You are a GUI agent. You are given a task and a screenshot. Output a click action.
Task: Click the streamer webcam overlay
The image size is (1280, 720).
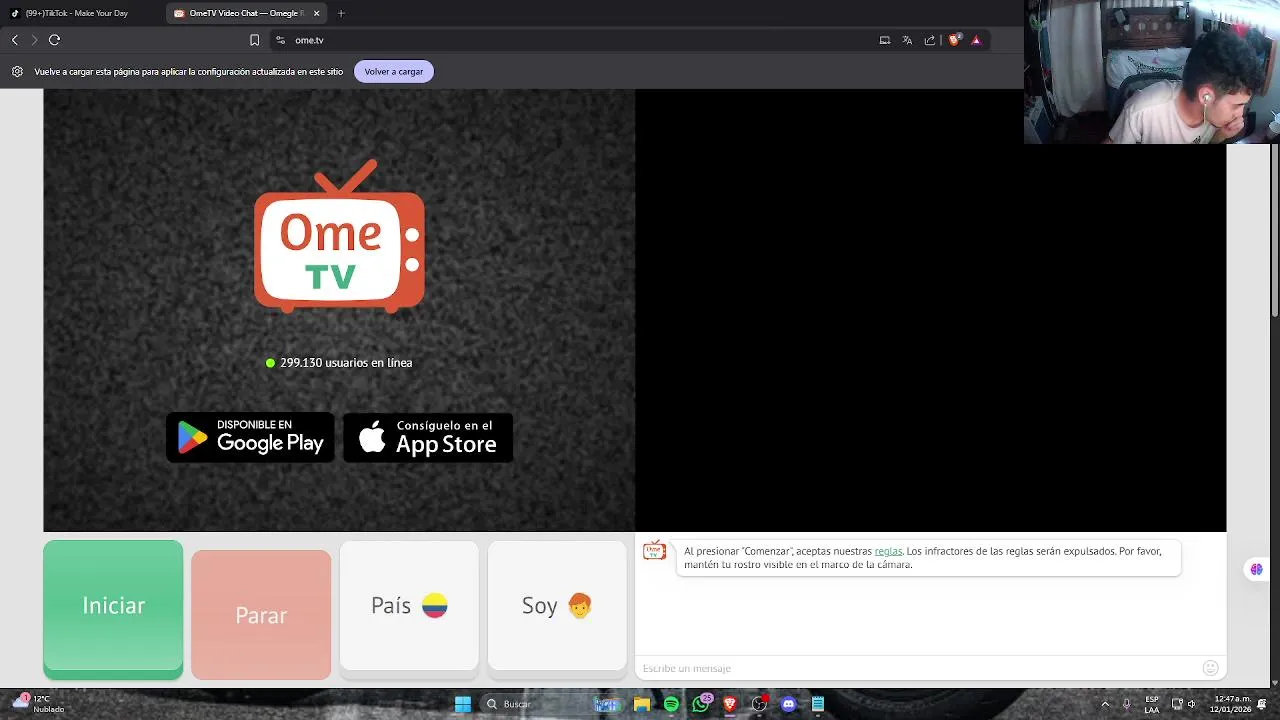tap(1152, 72)
